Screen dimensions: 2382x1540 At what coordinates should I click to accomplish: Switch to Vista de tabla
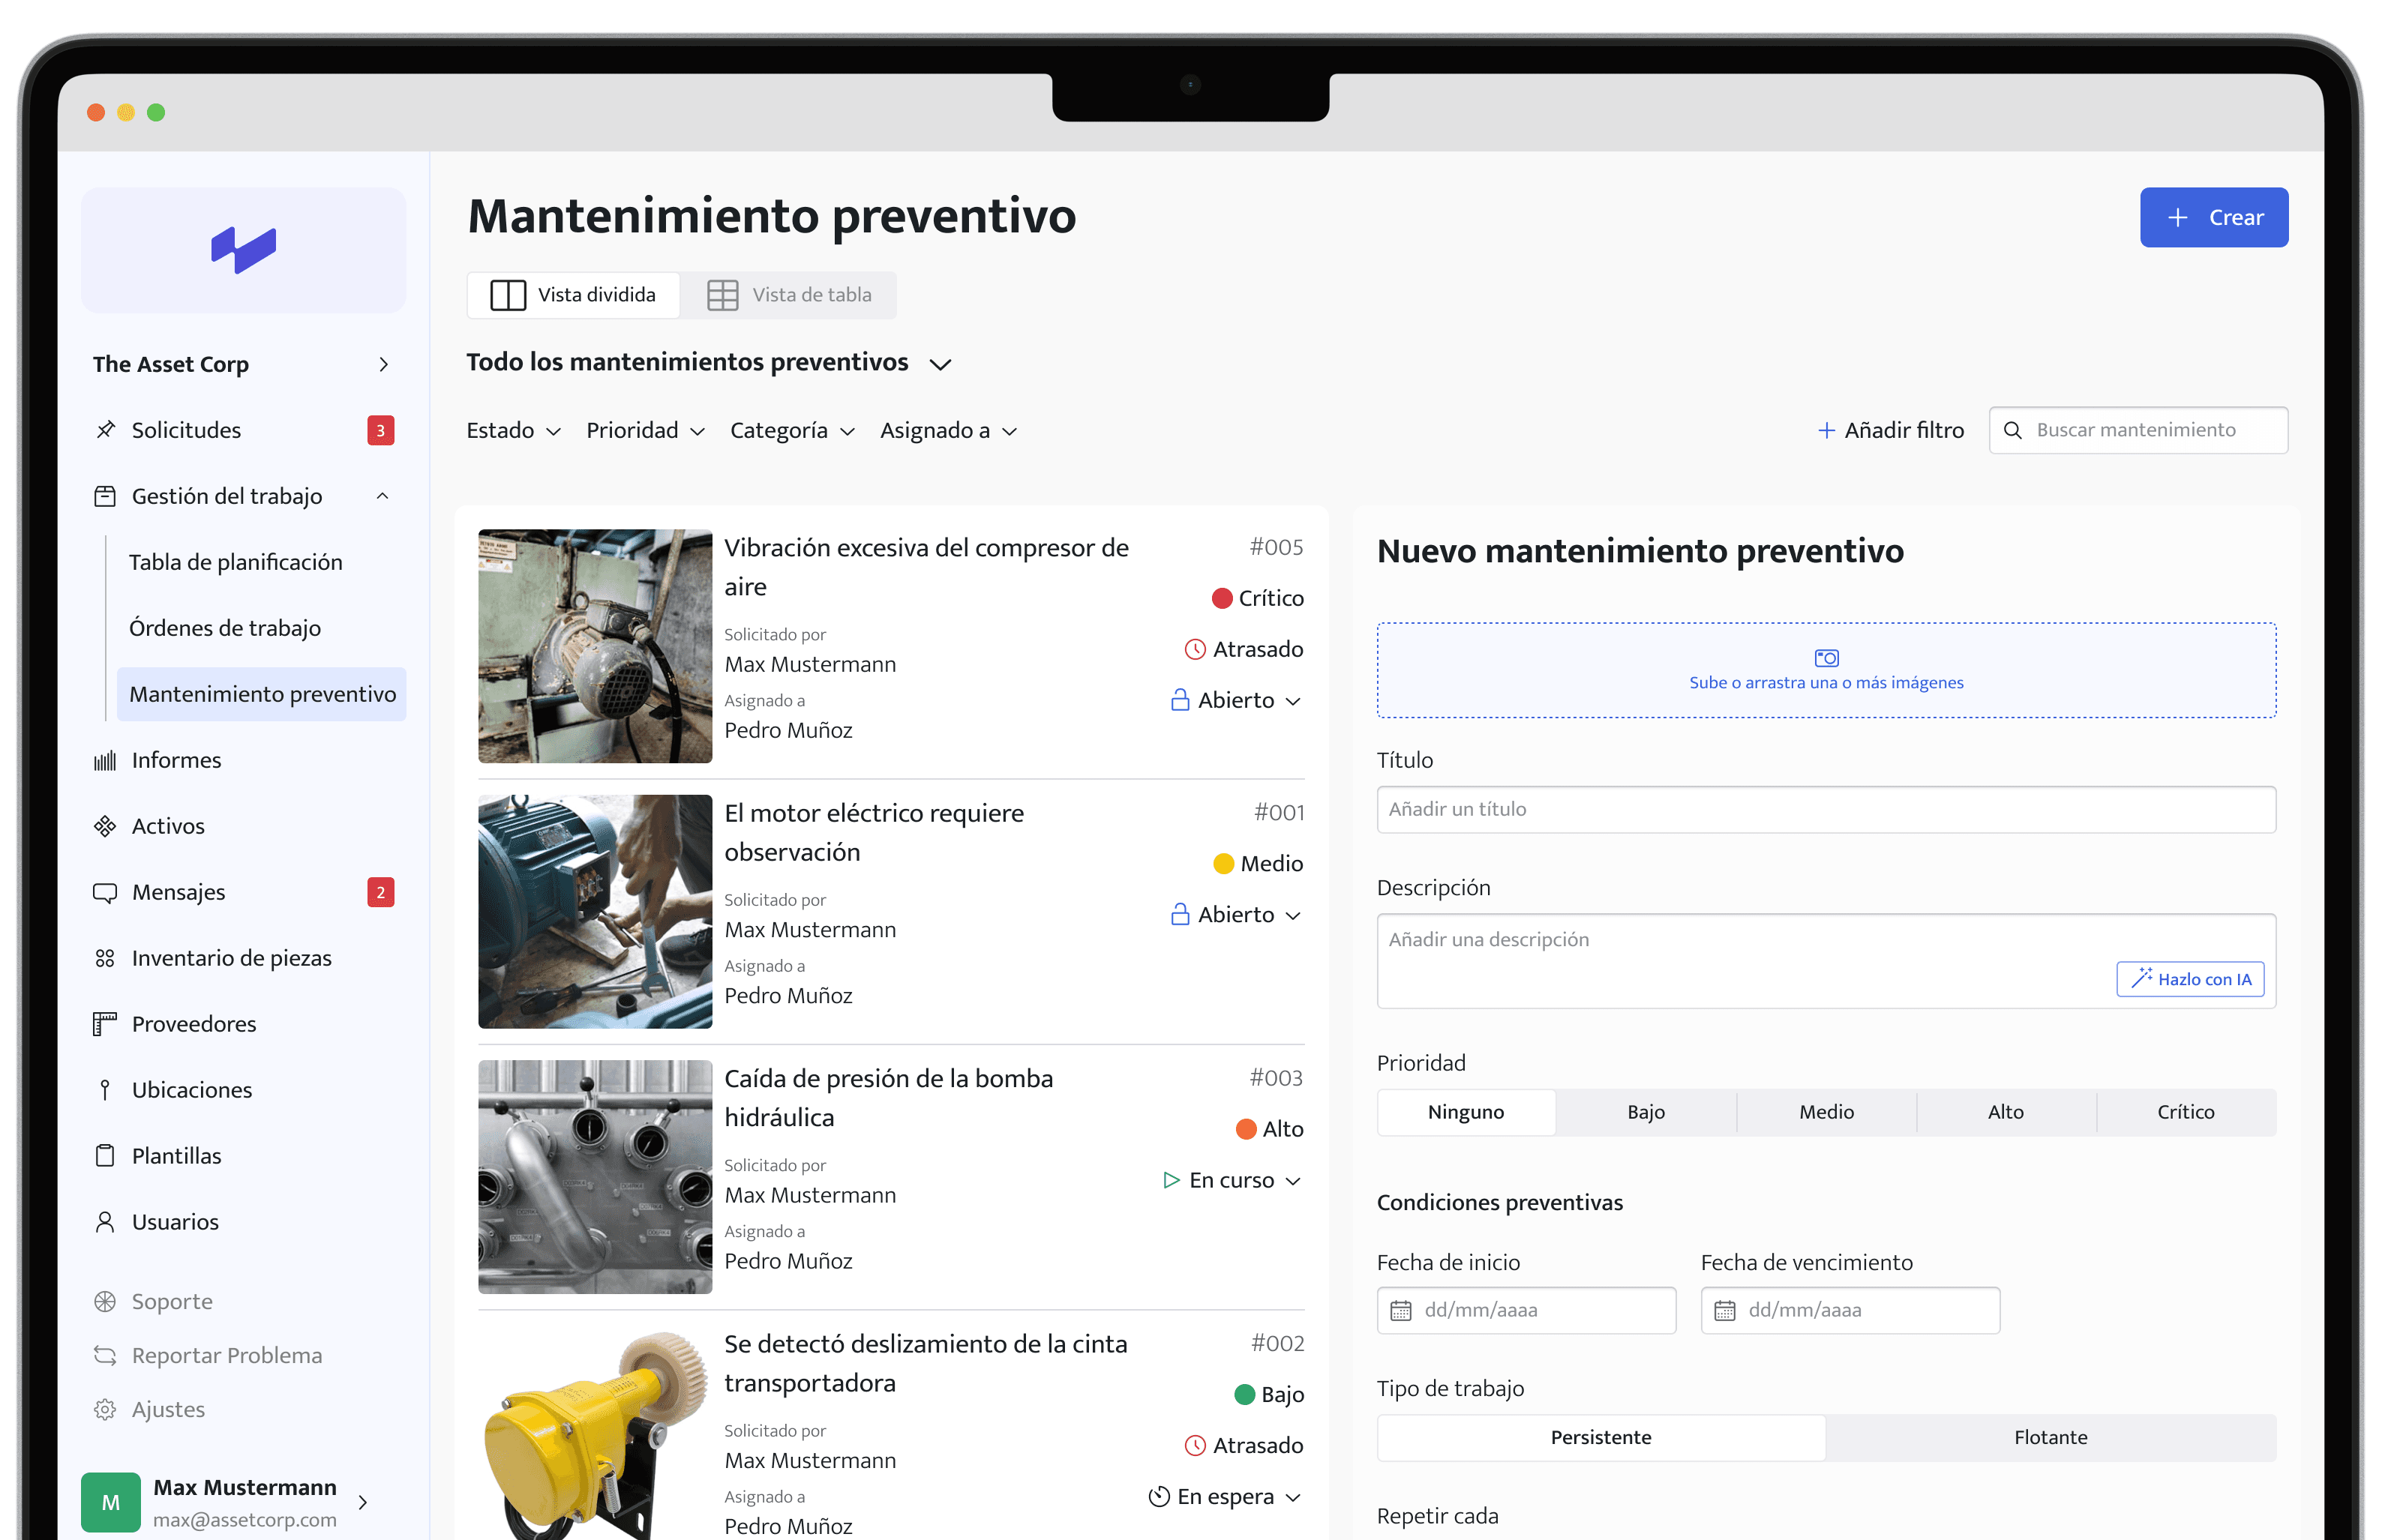(789, 295)
